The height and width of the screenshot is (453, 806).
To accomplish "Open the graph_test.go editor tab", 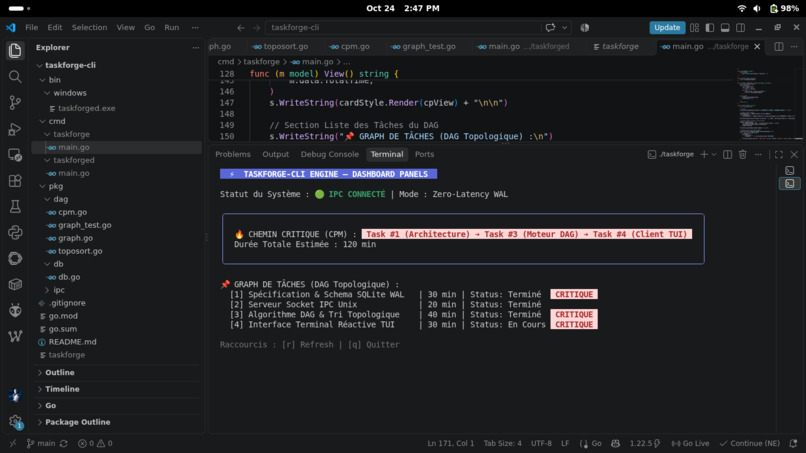I will (423, 46).
